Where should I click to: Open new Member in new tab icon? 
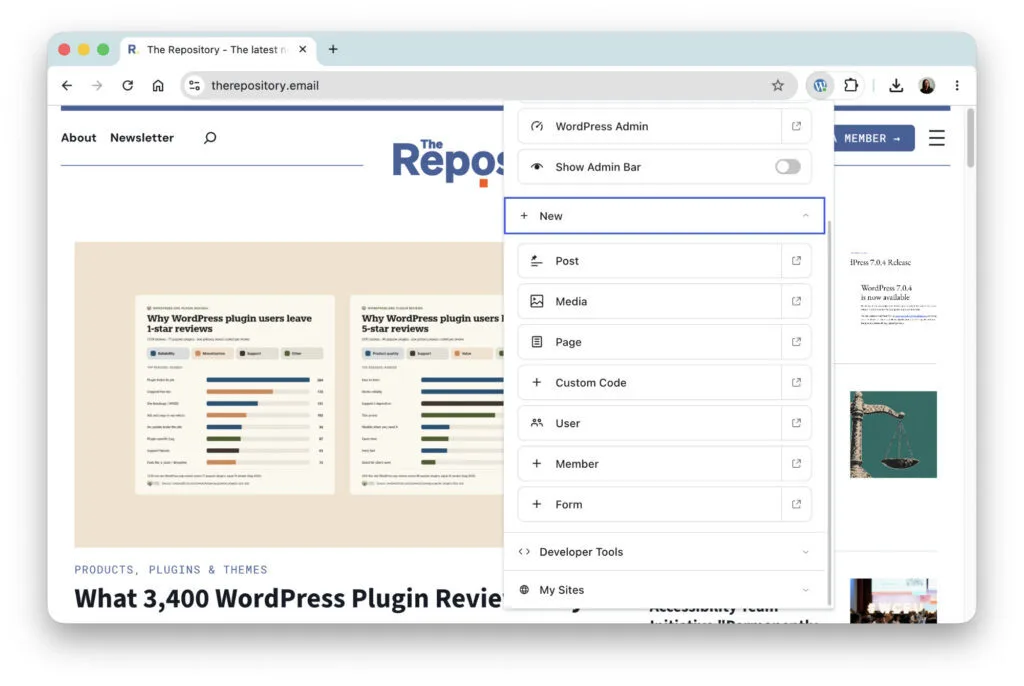796,463
